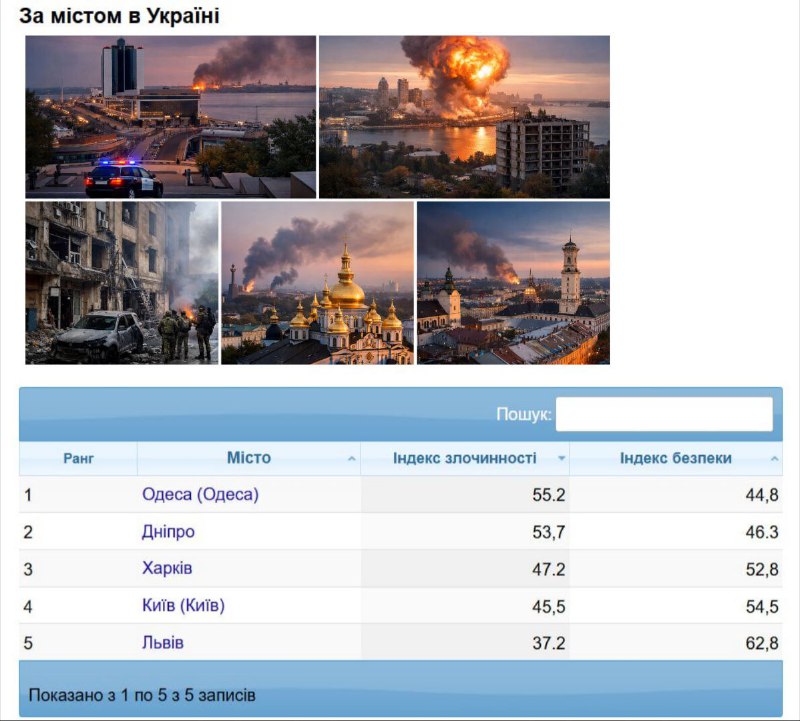Open the image of soldiers near damaged building
800x721 pixels.
[x=121, y=283]
